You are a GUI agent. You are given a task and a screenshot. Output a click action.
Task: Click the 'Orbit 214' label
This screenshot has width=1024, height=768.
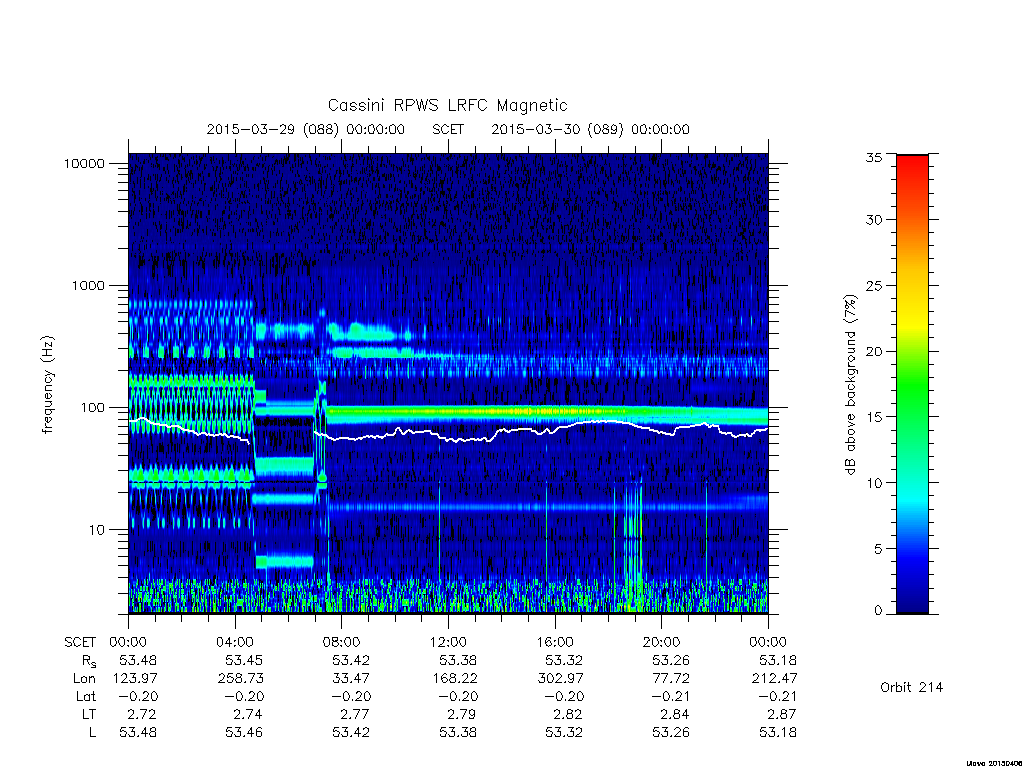(912, 688)
